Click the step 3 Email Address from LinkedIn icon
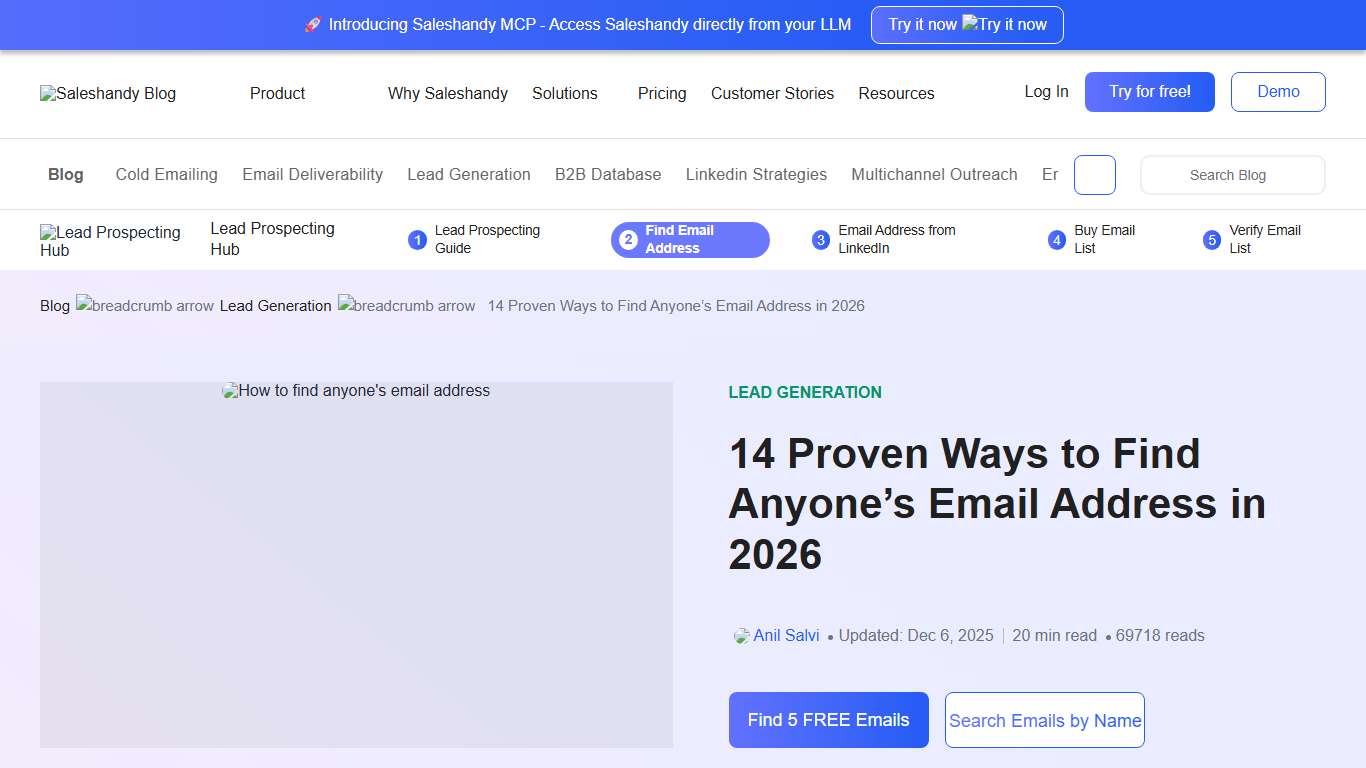This screenshot has height=768, width=1366. [821, 240]
